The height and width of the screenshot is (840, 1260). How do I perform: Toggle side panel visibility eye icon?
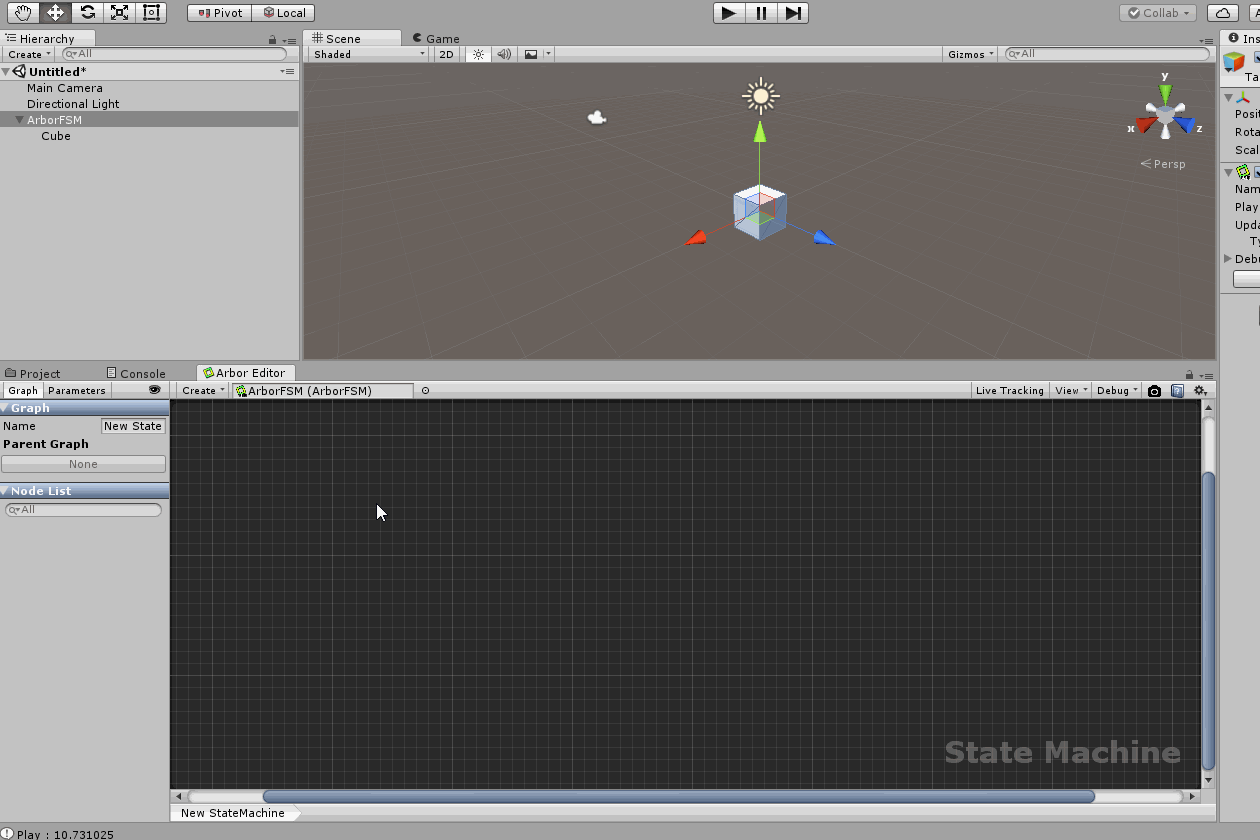click(x=154, y=390)
